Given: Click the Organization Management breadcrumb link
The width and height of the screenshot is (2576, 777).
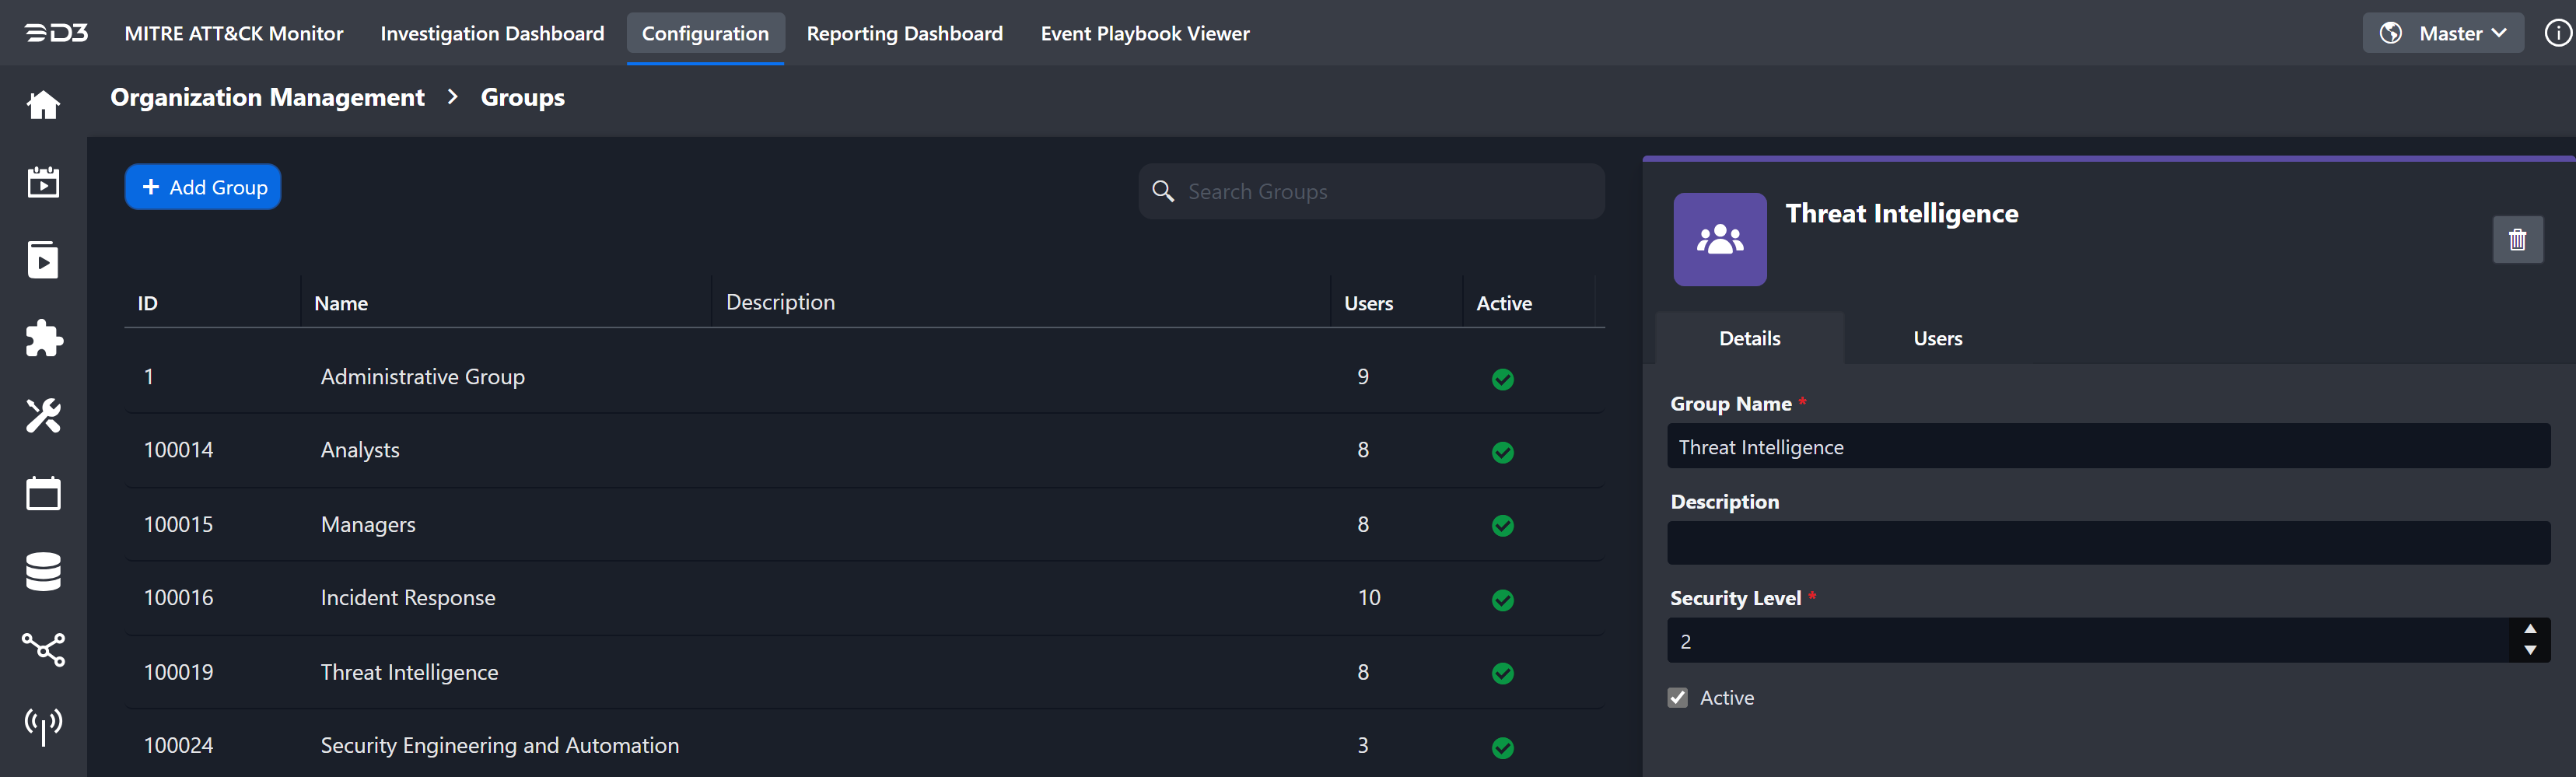Looking at the screenshot, I should coord(267,97).
